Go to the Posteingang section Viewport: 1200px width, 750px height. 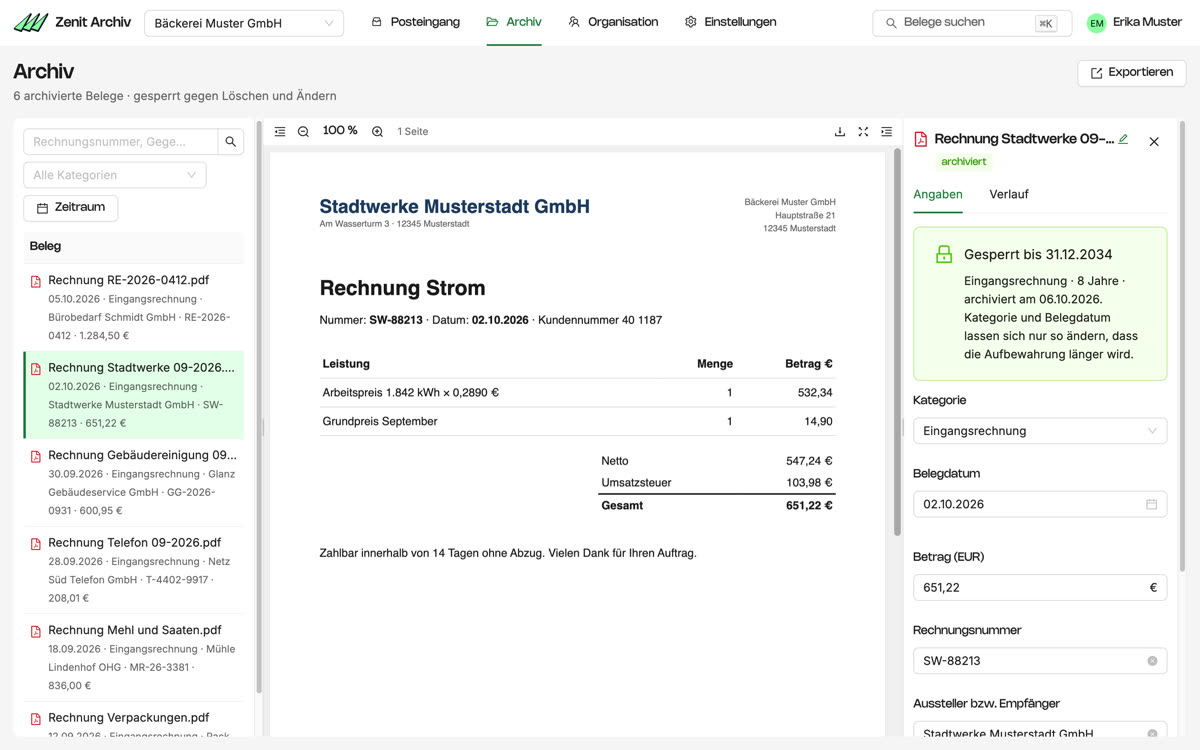coord(415,22)
